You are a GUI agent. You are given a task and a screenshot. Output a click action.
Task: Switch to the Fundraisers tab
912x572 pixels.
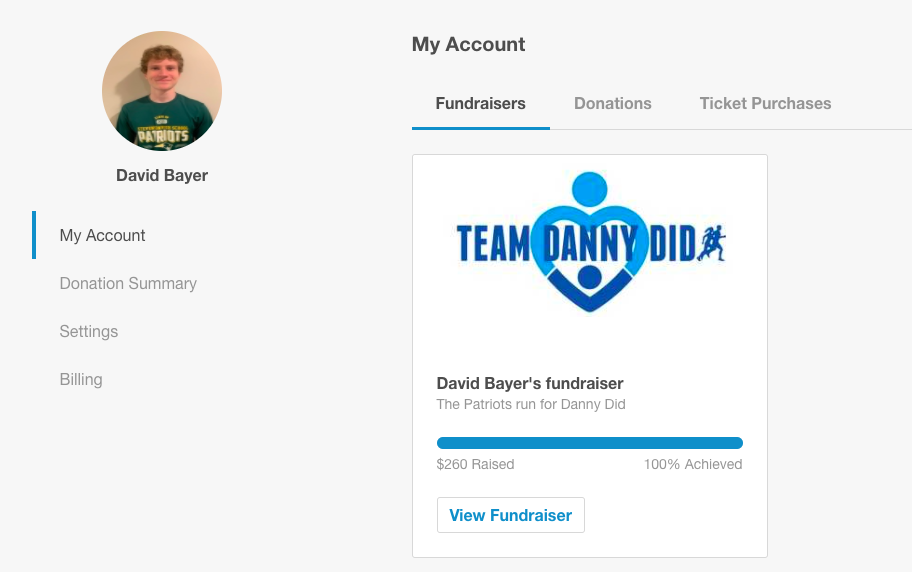coord(480,103)
